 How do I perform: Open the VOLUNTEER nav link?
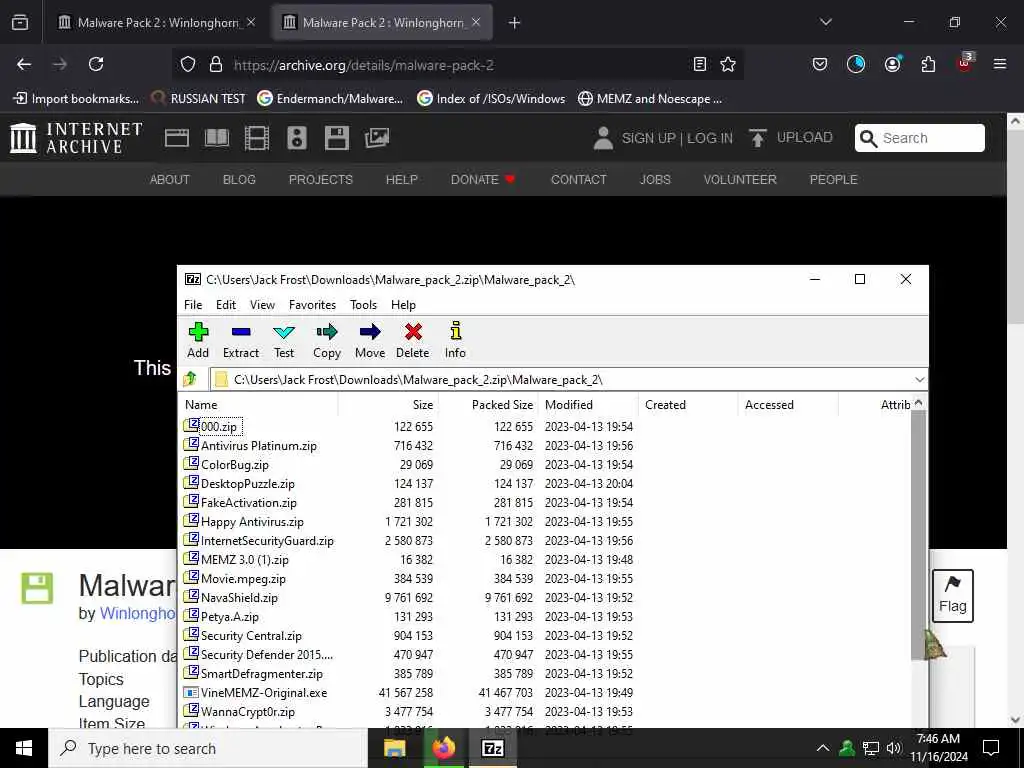740,180
